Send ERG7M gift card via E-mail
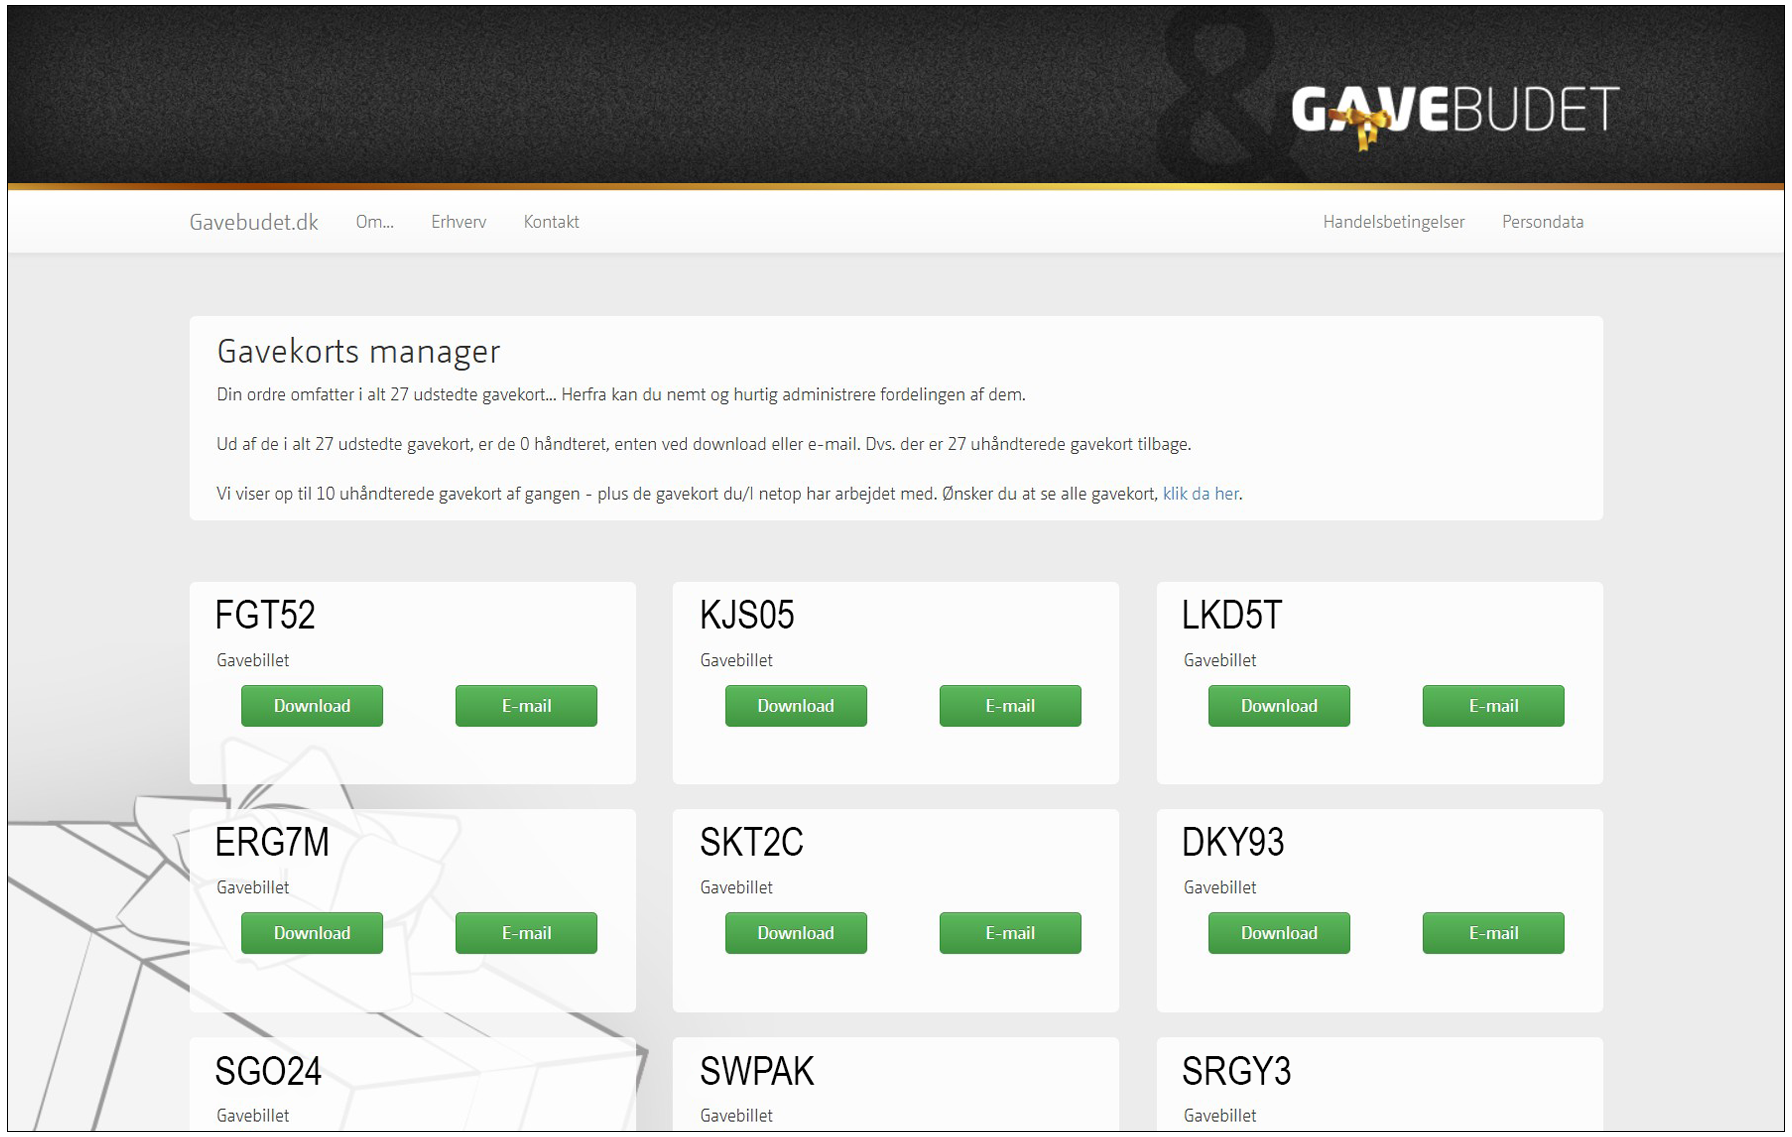The image size is (1792, 1137). pos(526,933)
